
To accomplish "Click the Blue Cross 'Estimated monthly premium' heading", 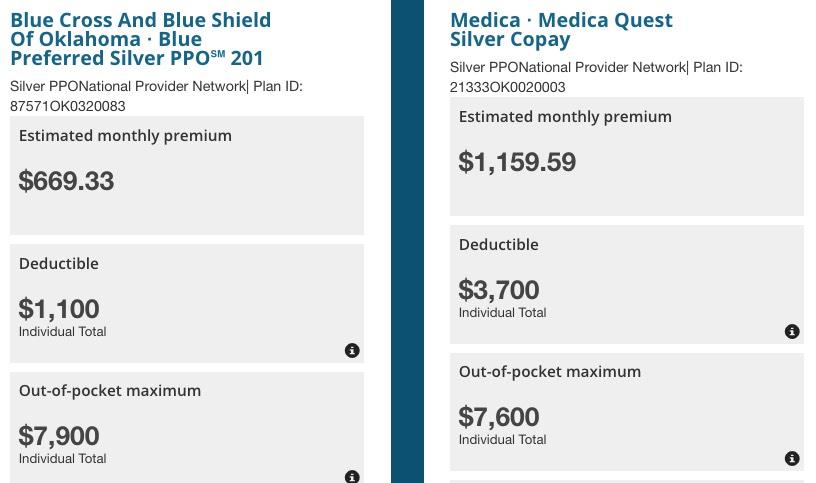I will pyautogui.click(x=125, y=135).
